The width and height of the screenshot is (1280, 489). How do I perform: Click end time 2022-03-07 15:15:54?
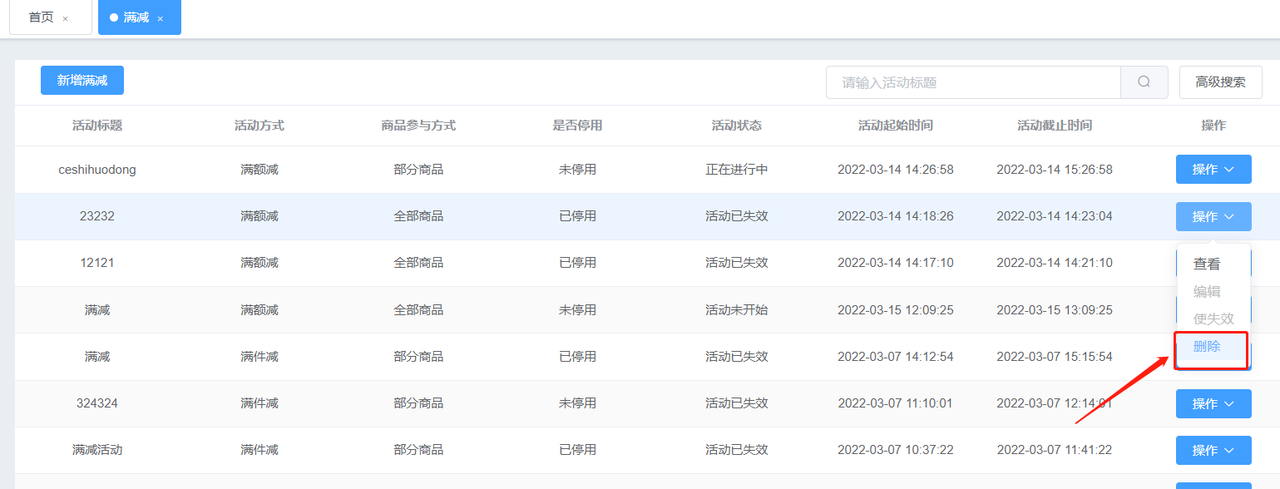pos(1054,357)
